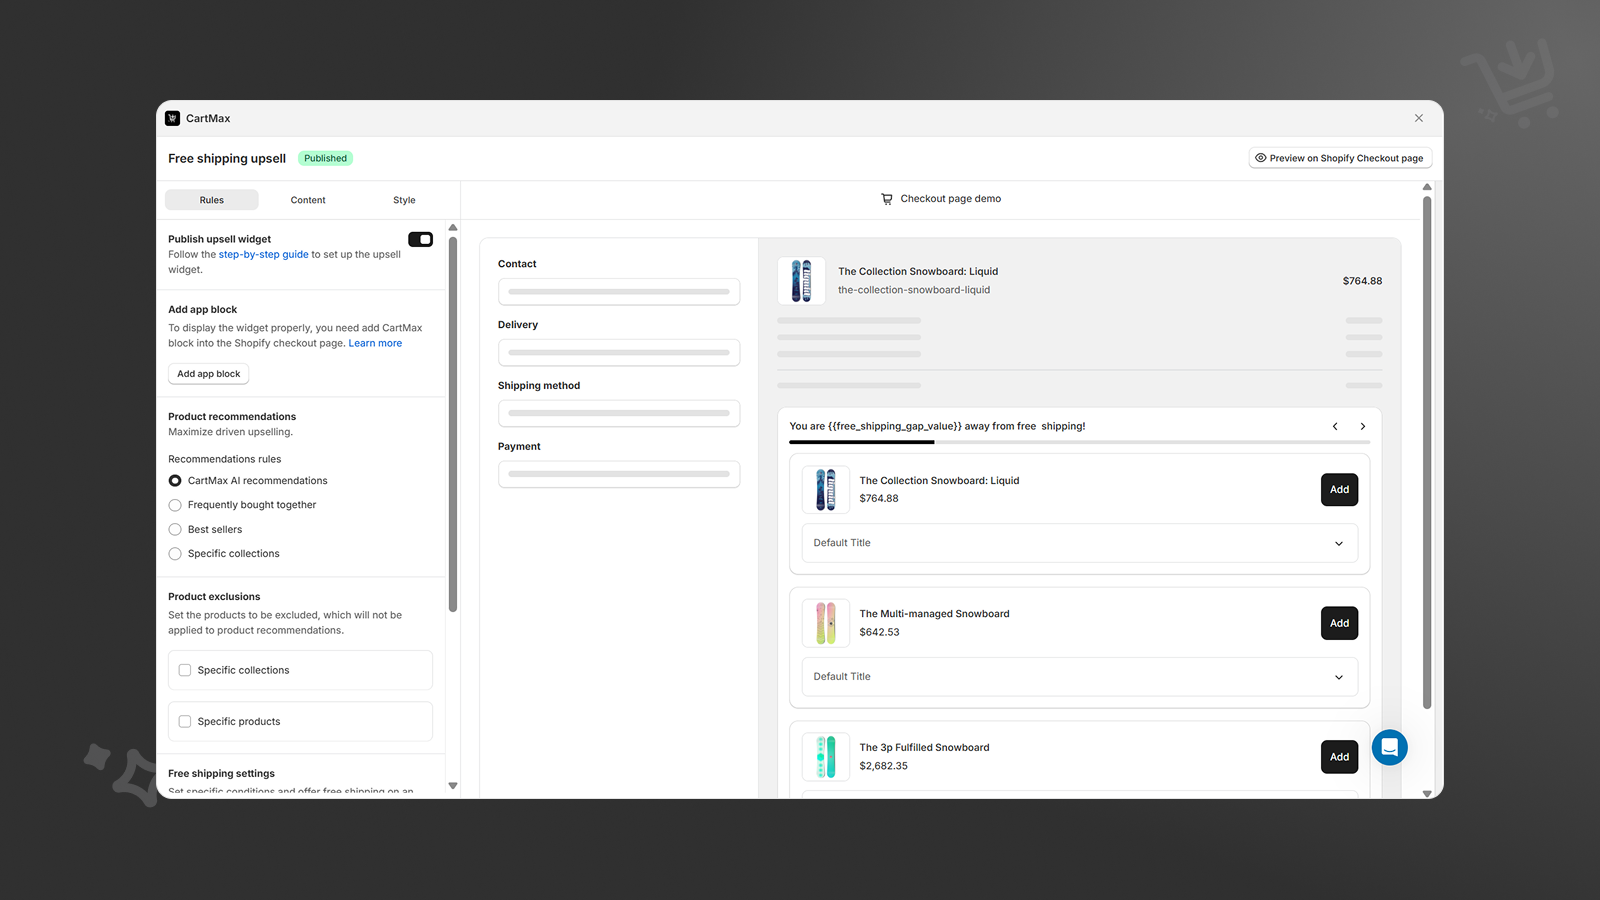The width and height of the screenshot is (1600, 900).
Task: Open Learn more link about app block
Action: click(375, 343)
